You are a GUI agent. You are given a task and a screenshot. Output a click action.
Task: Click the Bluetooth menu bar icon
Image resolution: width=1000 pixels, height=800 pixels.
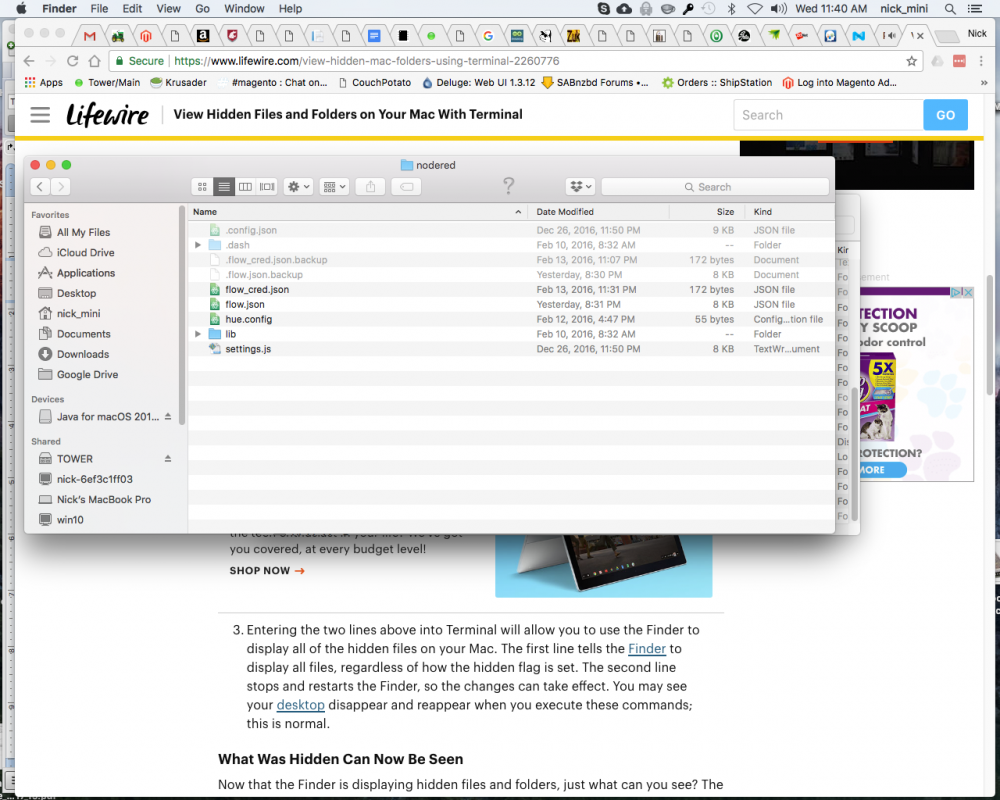732,9
